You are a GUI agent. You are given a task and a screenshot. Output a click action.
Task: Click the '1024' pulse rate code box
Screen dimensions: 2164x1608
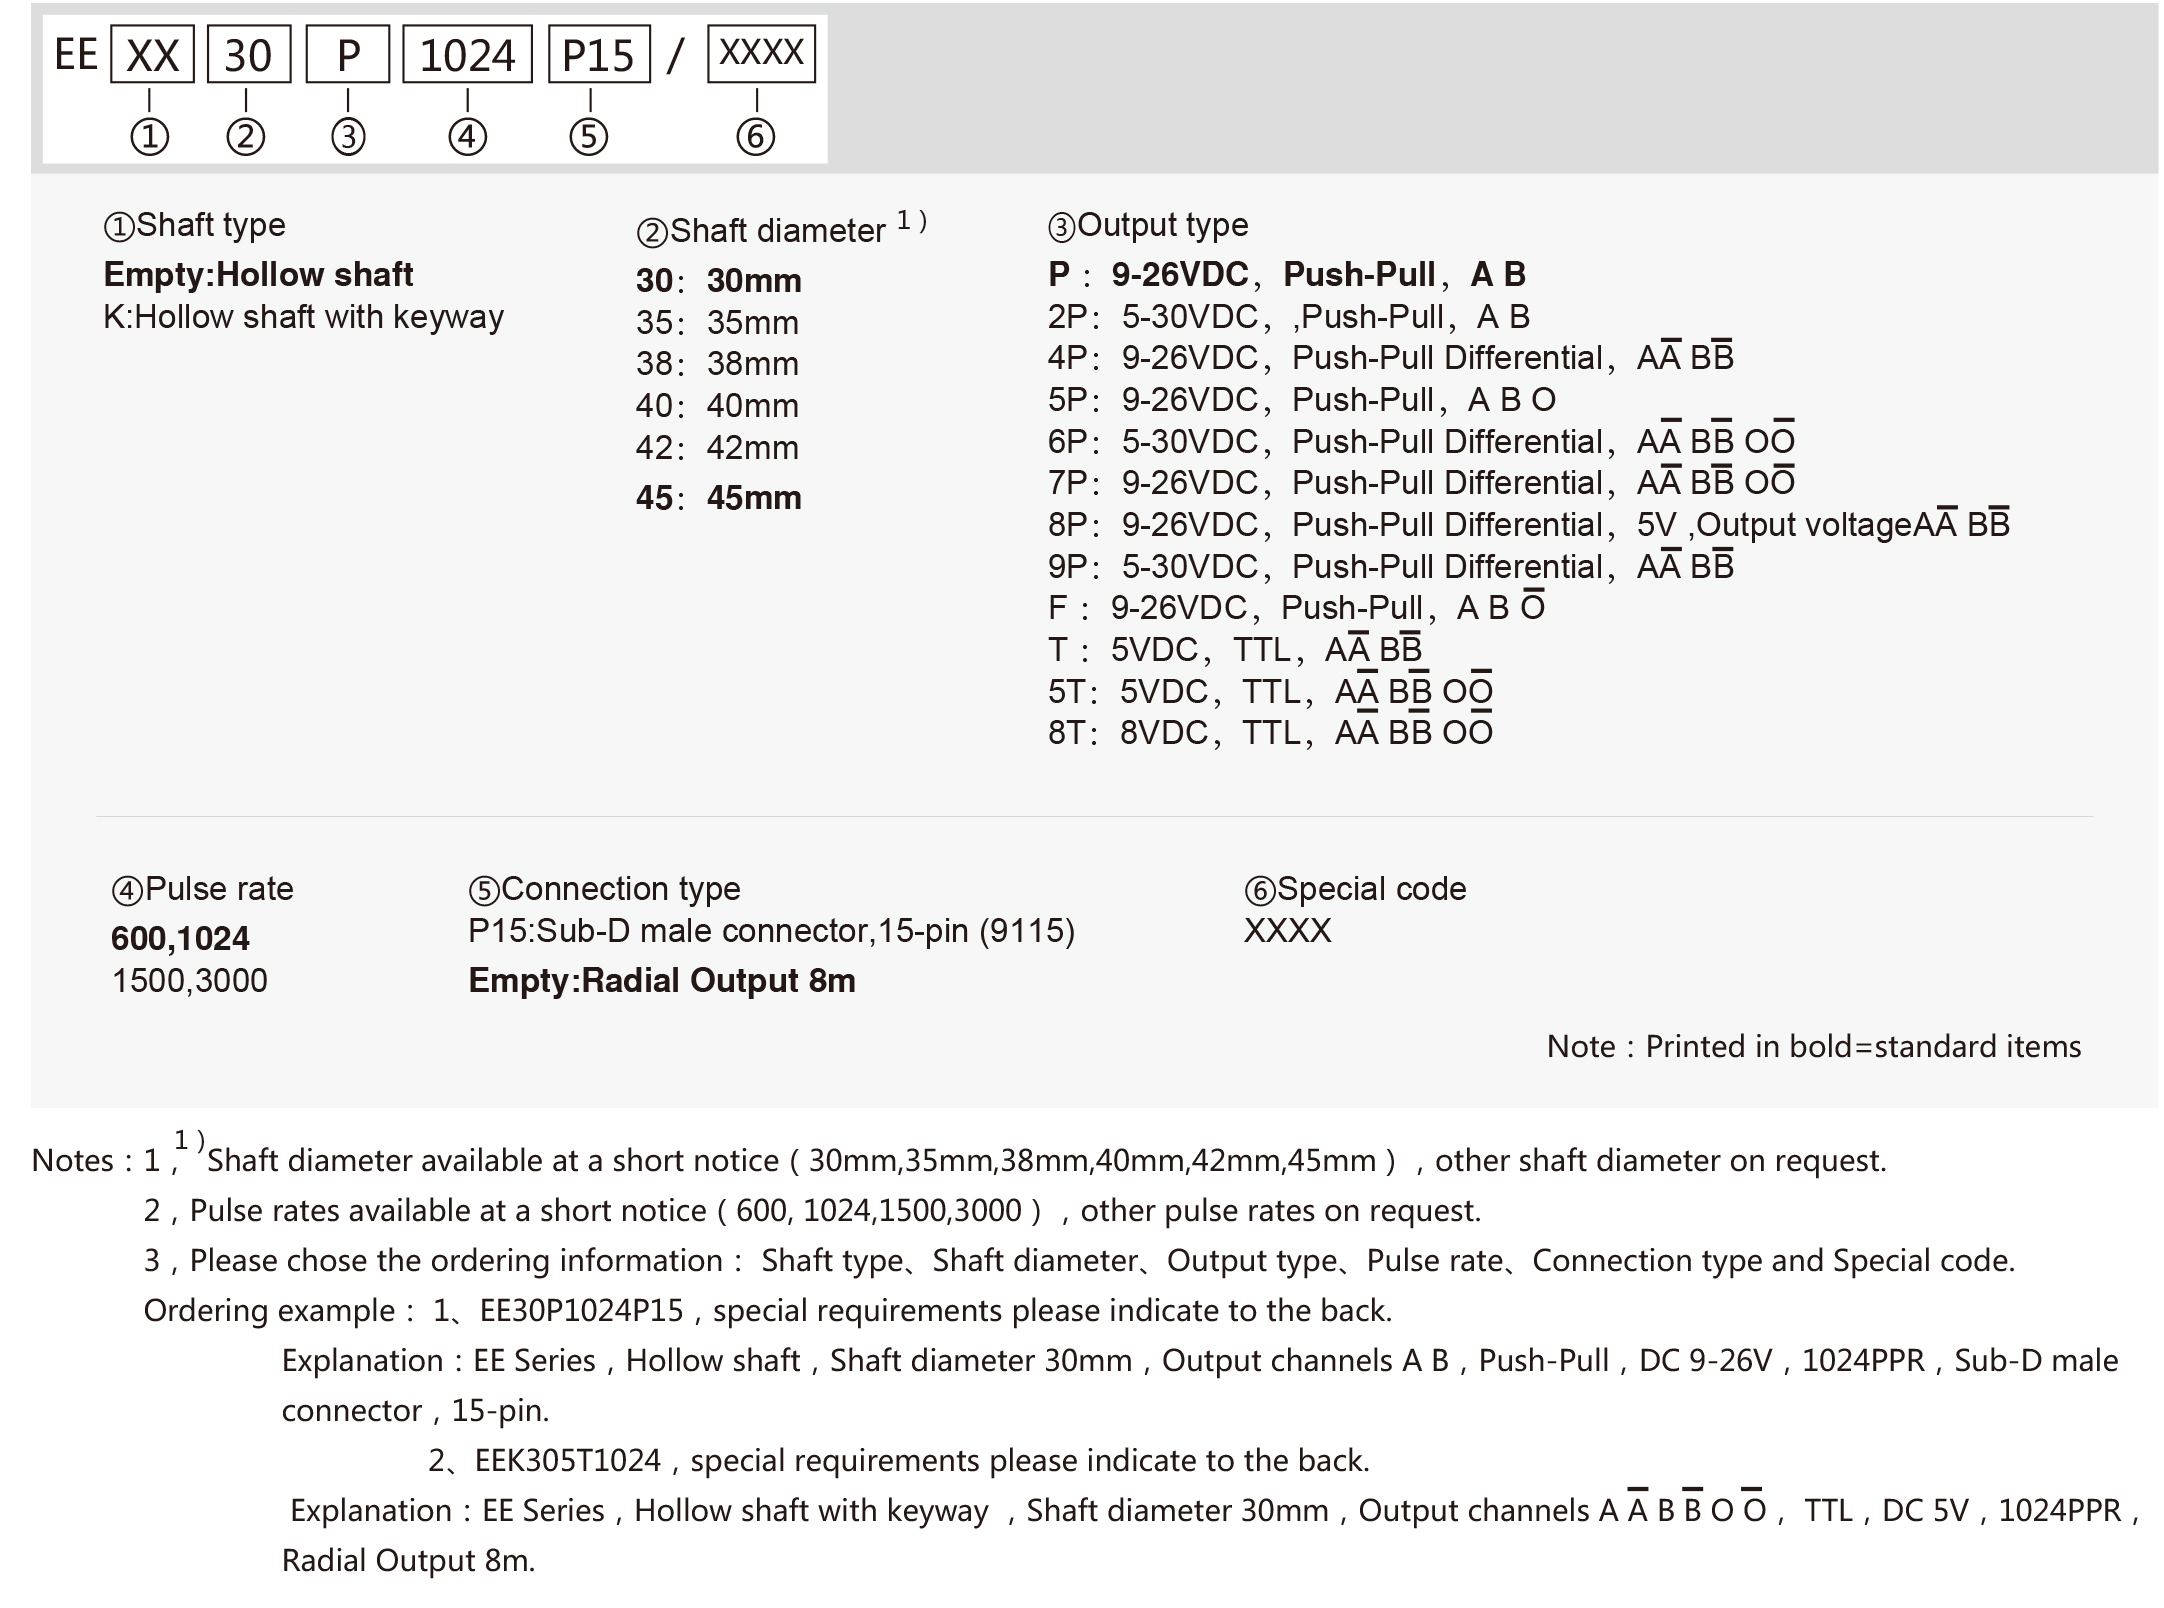pos(467,55)
